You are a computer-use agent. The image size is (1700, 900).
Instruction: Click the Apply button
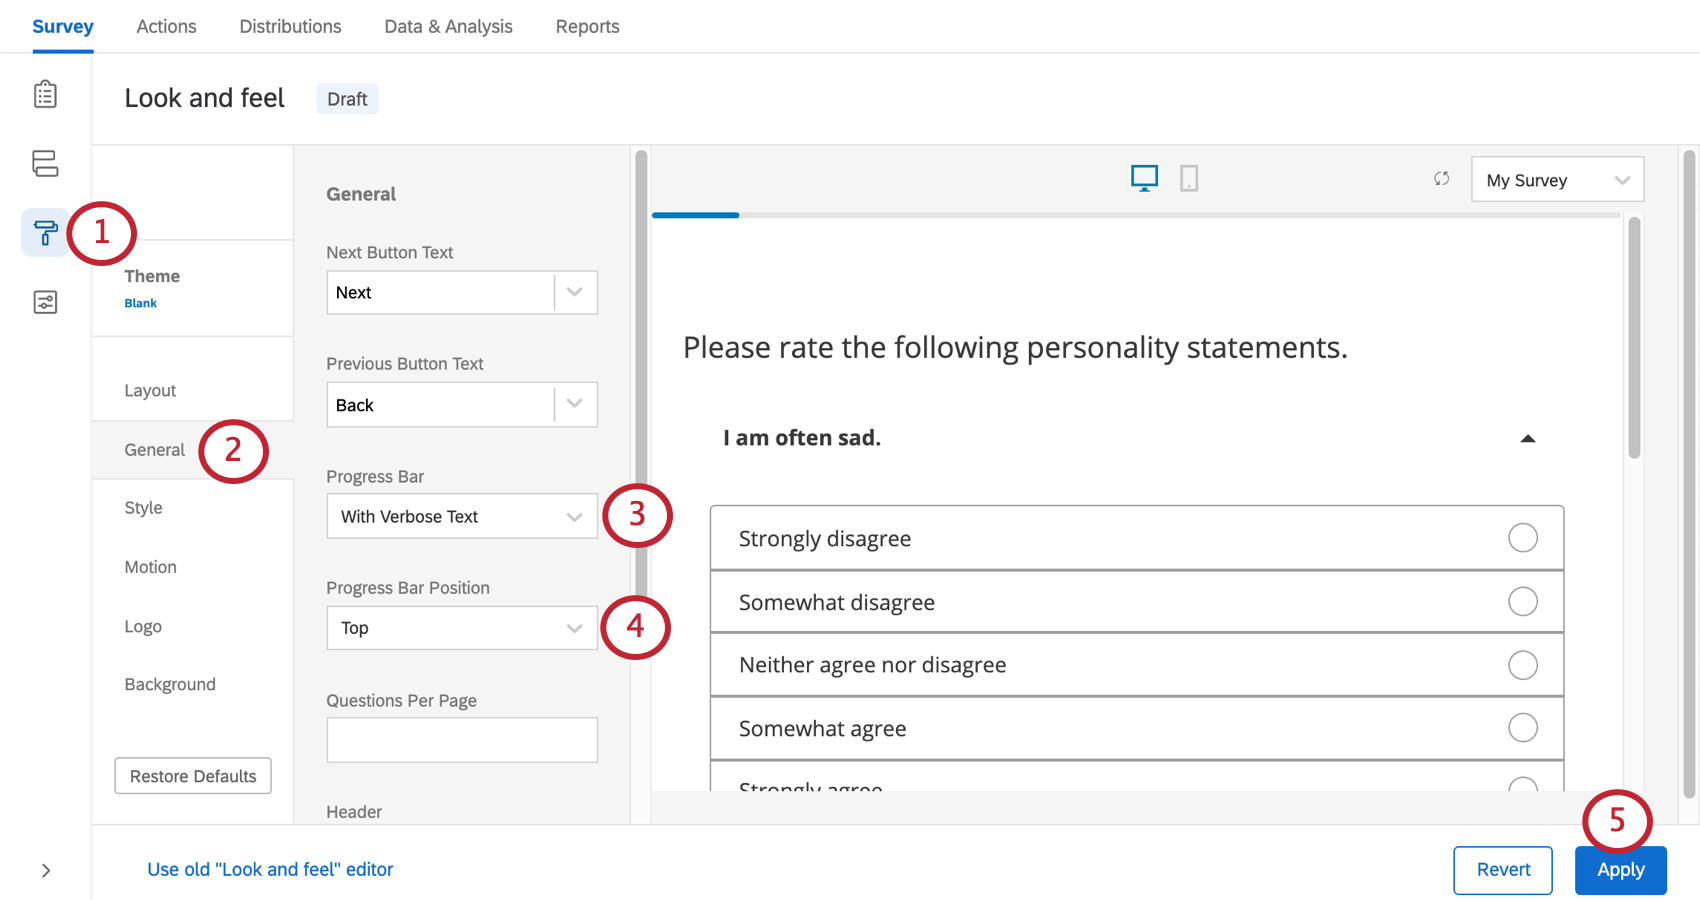point(1620,870)
